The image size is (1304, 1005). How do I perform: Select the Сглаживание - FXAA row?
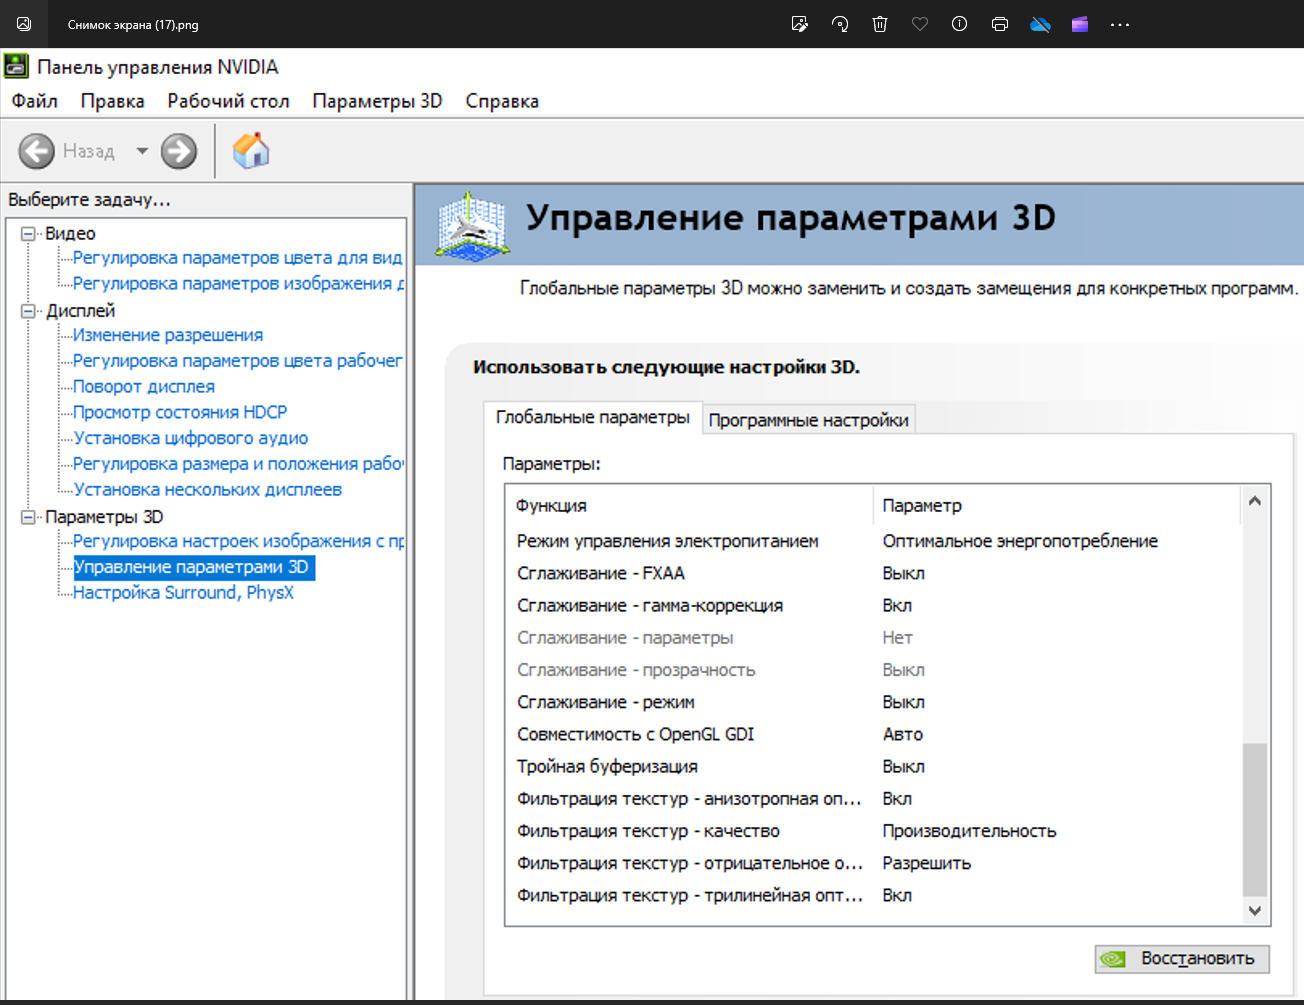(x=874, y=574)
